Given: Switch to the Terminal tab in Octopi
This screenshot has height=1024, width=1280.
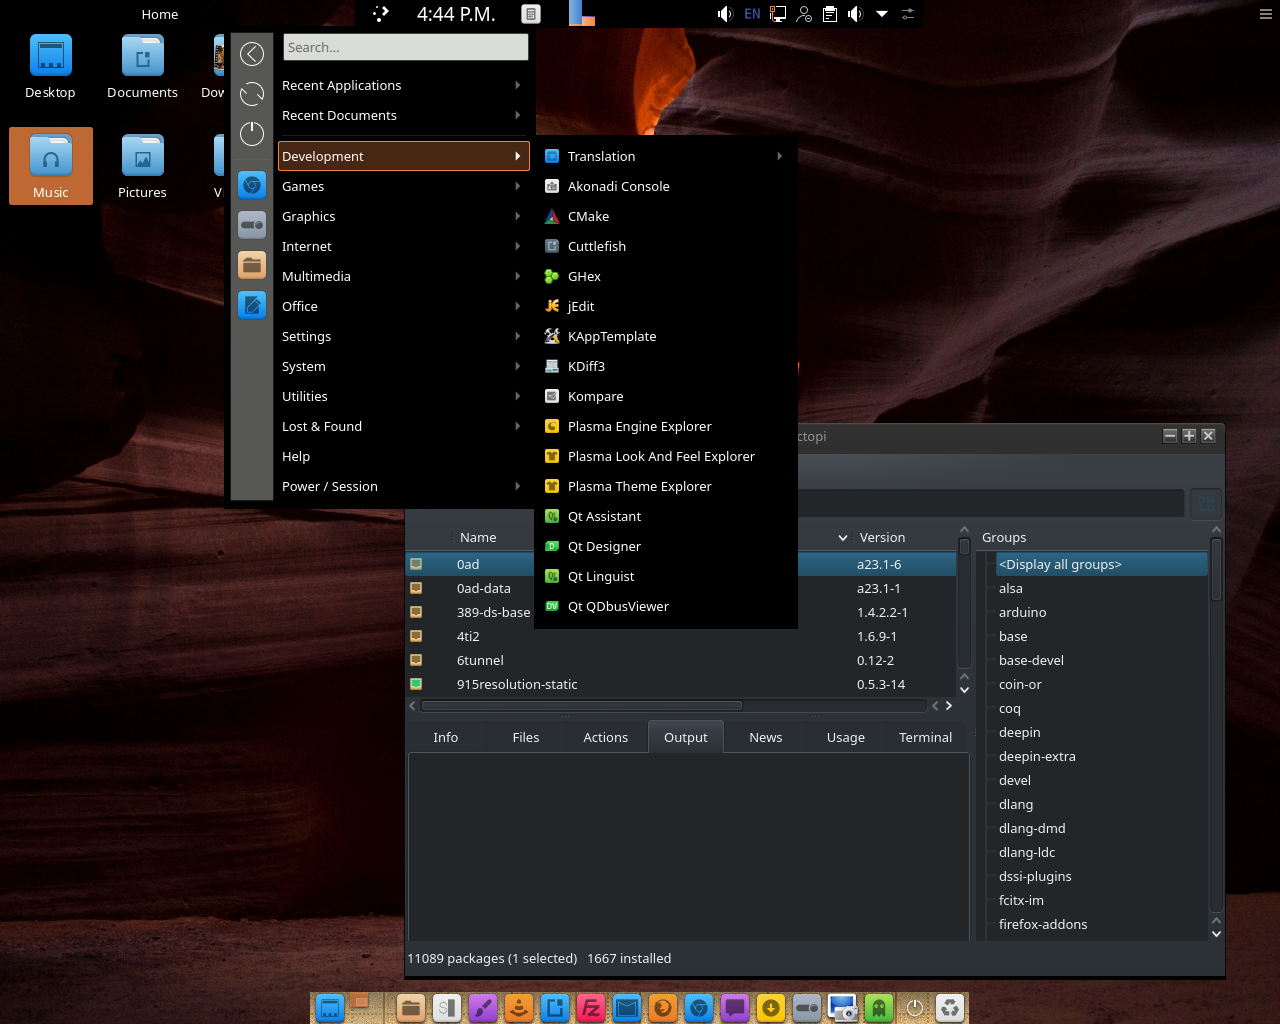Looking at the screenshot, I should (x=926, y=737).
